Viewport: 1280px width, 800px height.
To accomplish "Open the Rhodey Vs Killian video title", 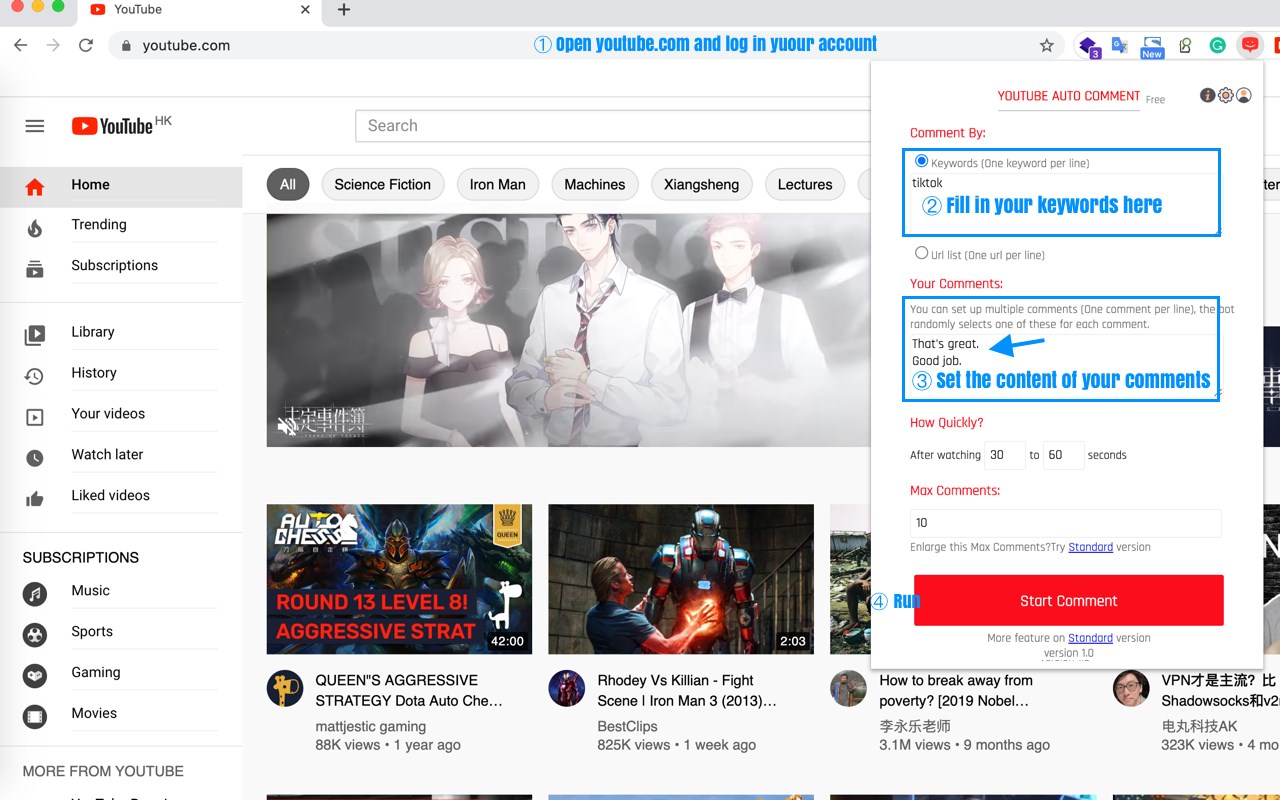I will pyautogui.click(x=687, y=691).
